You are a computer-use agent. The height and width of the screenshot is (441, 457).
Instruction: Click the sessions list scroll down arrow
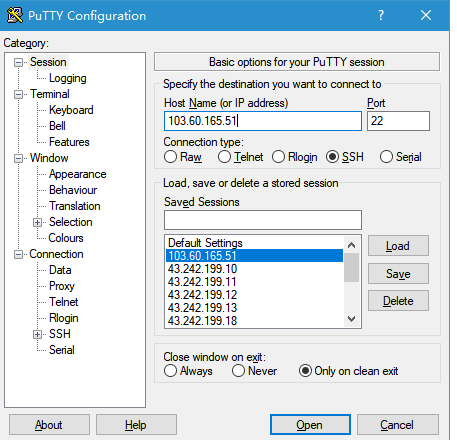click(x=351, y=319)
